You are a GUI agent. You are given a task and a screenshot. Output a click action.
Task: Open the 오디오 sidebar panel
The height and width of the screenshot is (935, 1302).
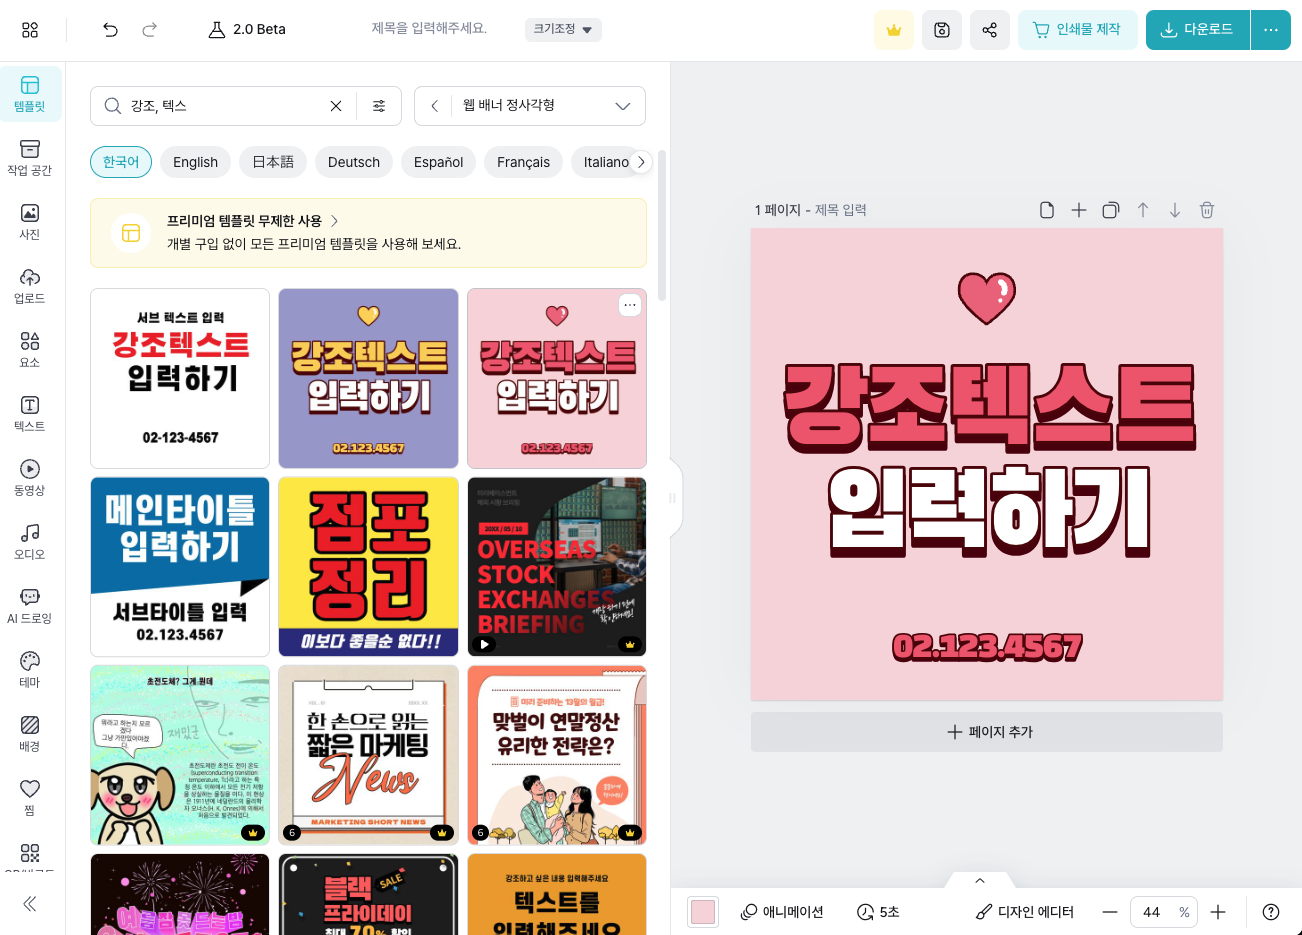(30, 542)
